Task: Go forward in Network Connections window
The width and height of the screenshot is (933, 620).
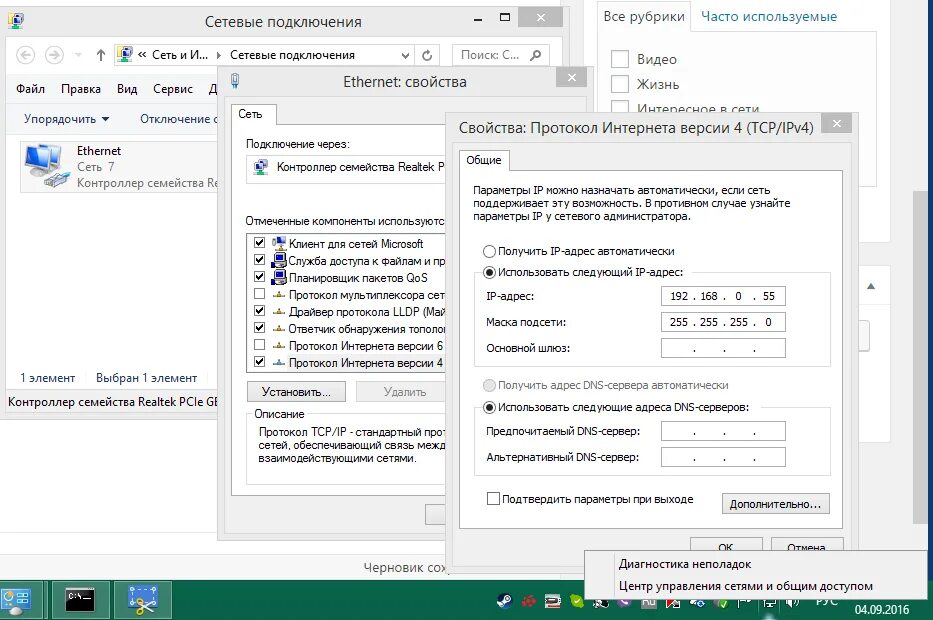Action: pos(54,55)
